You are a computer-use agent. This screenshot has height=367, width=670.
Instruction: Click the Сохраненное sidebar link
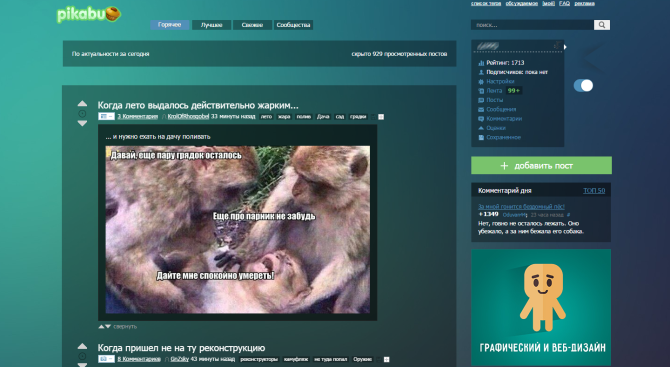pos(503,138)
